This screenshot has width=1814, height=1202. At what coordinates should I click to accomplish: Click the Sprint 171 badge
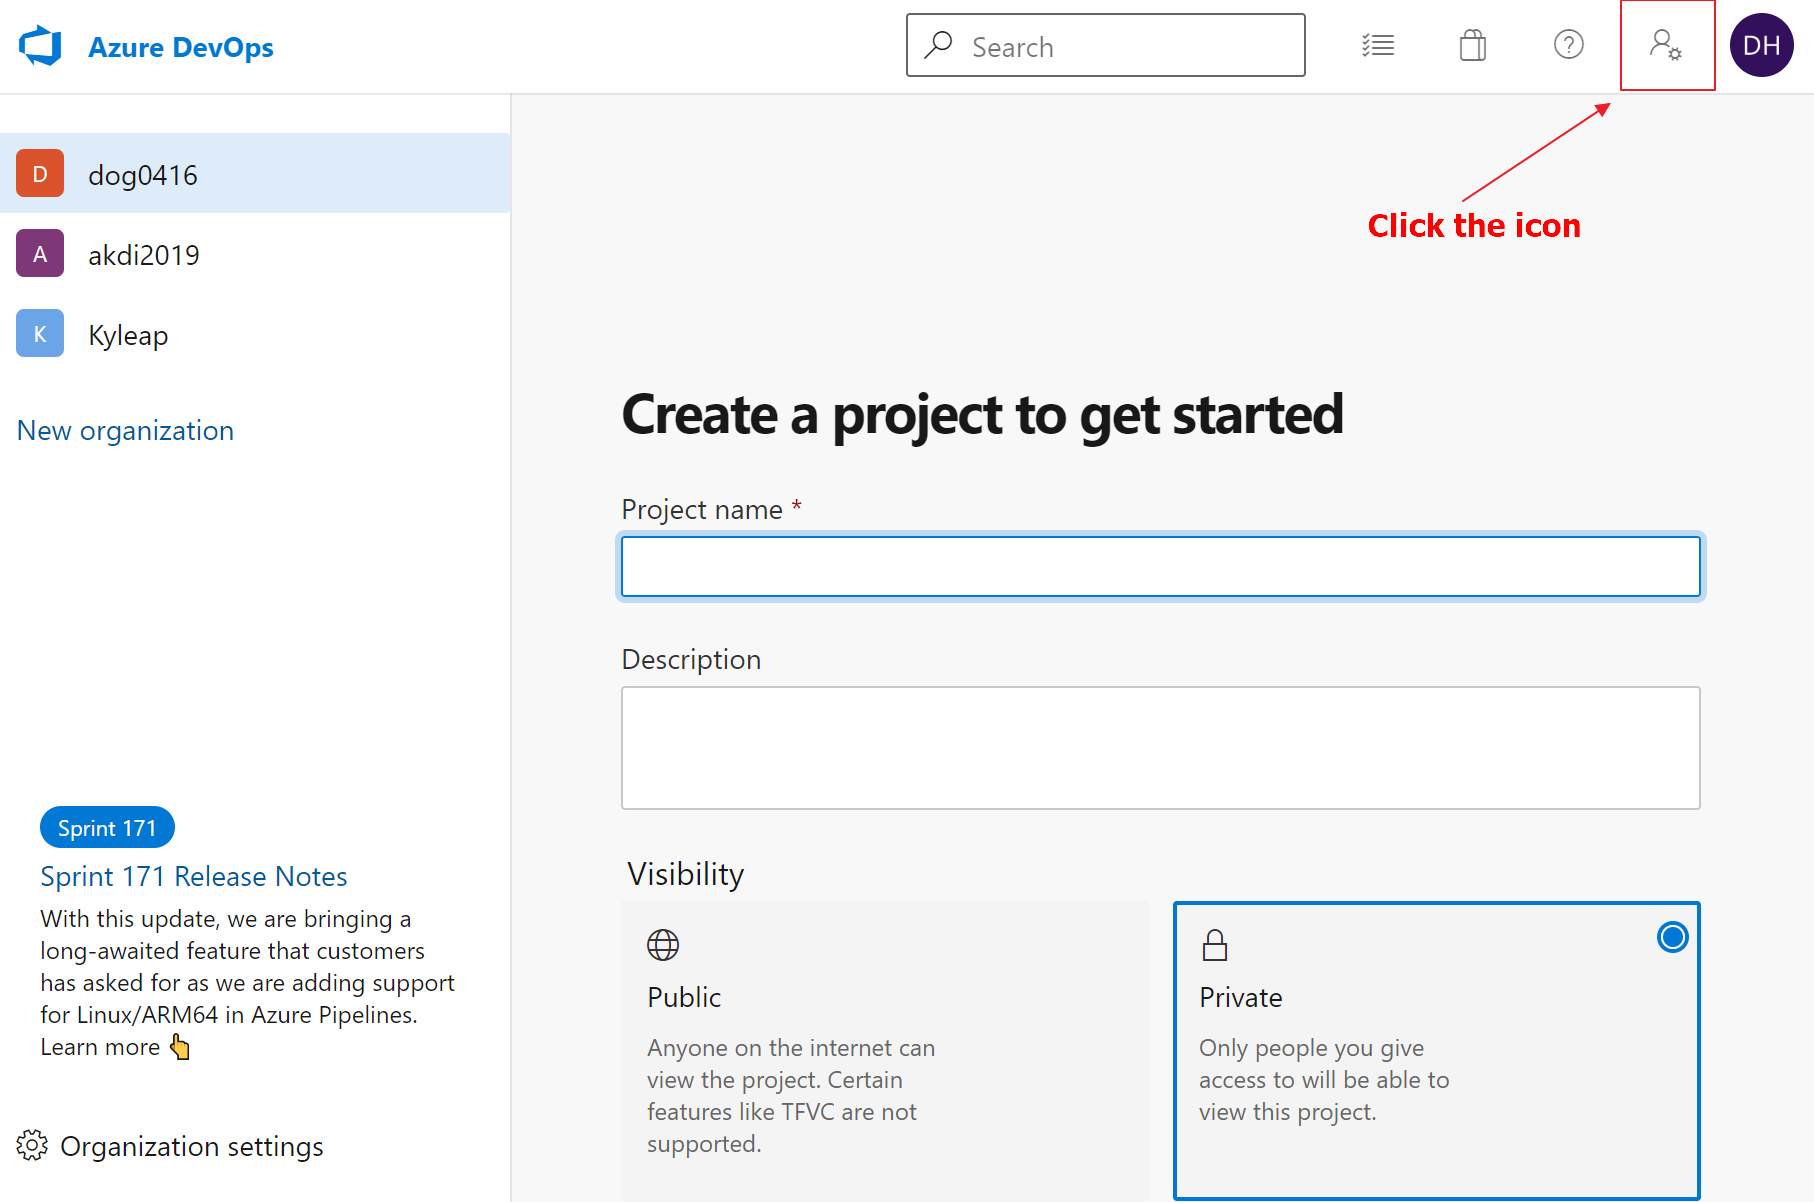tap(106, 827)
